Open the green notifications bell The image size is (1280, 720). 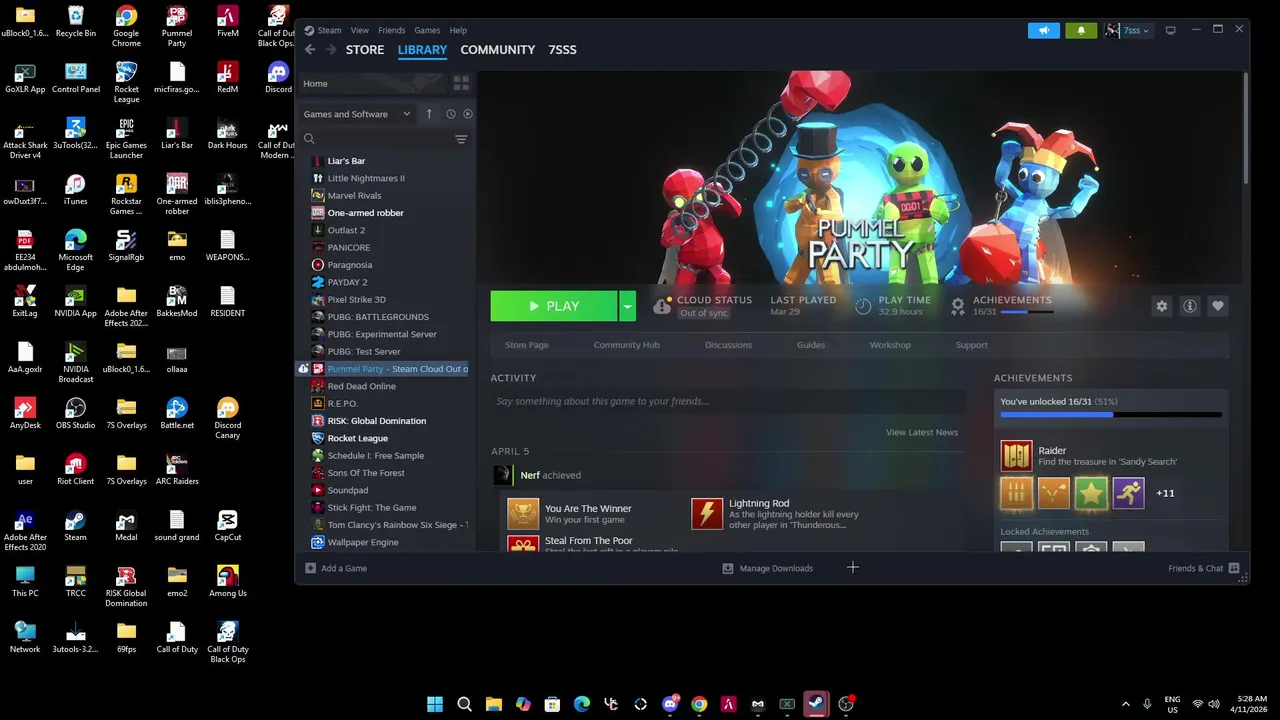[1081, 30]
